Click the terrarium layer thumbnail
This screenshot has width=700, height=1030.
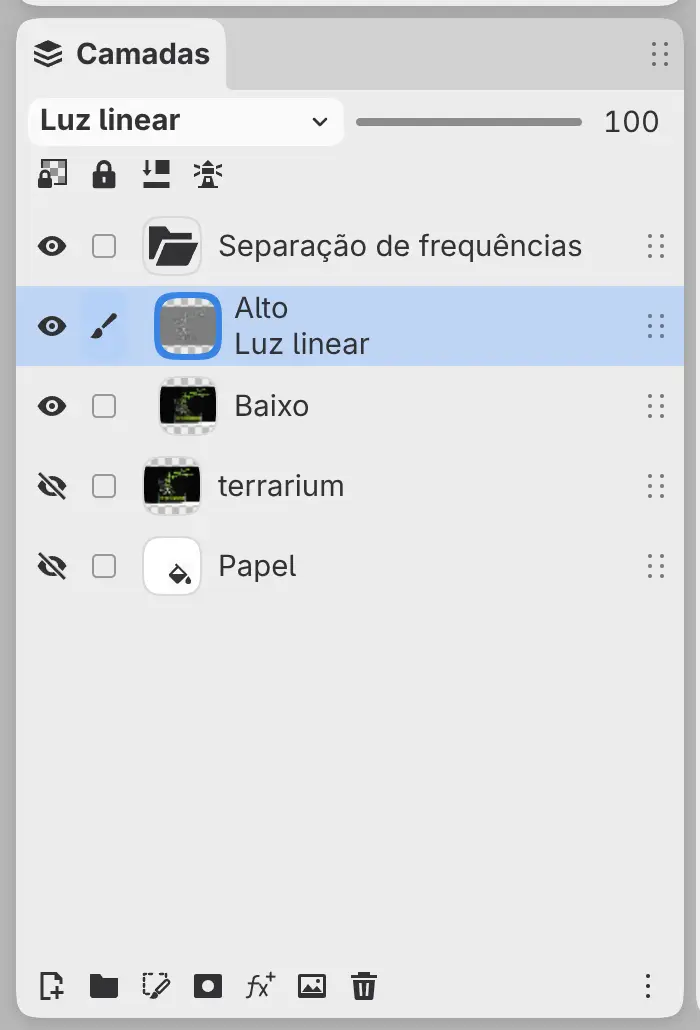point(172,486)
